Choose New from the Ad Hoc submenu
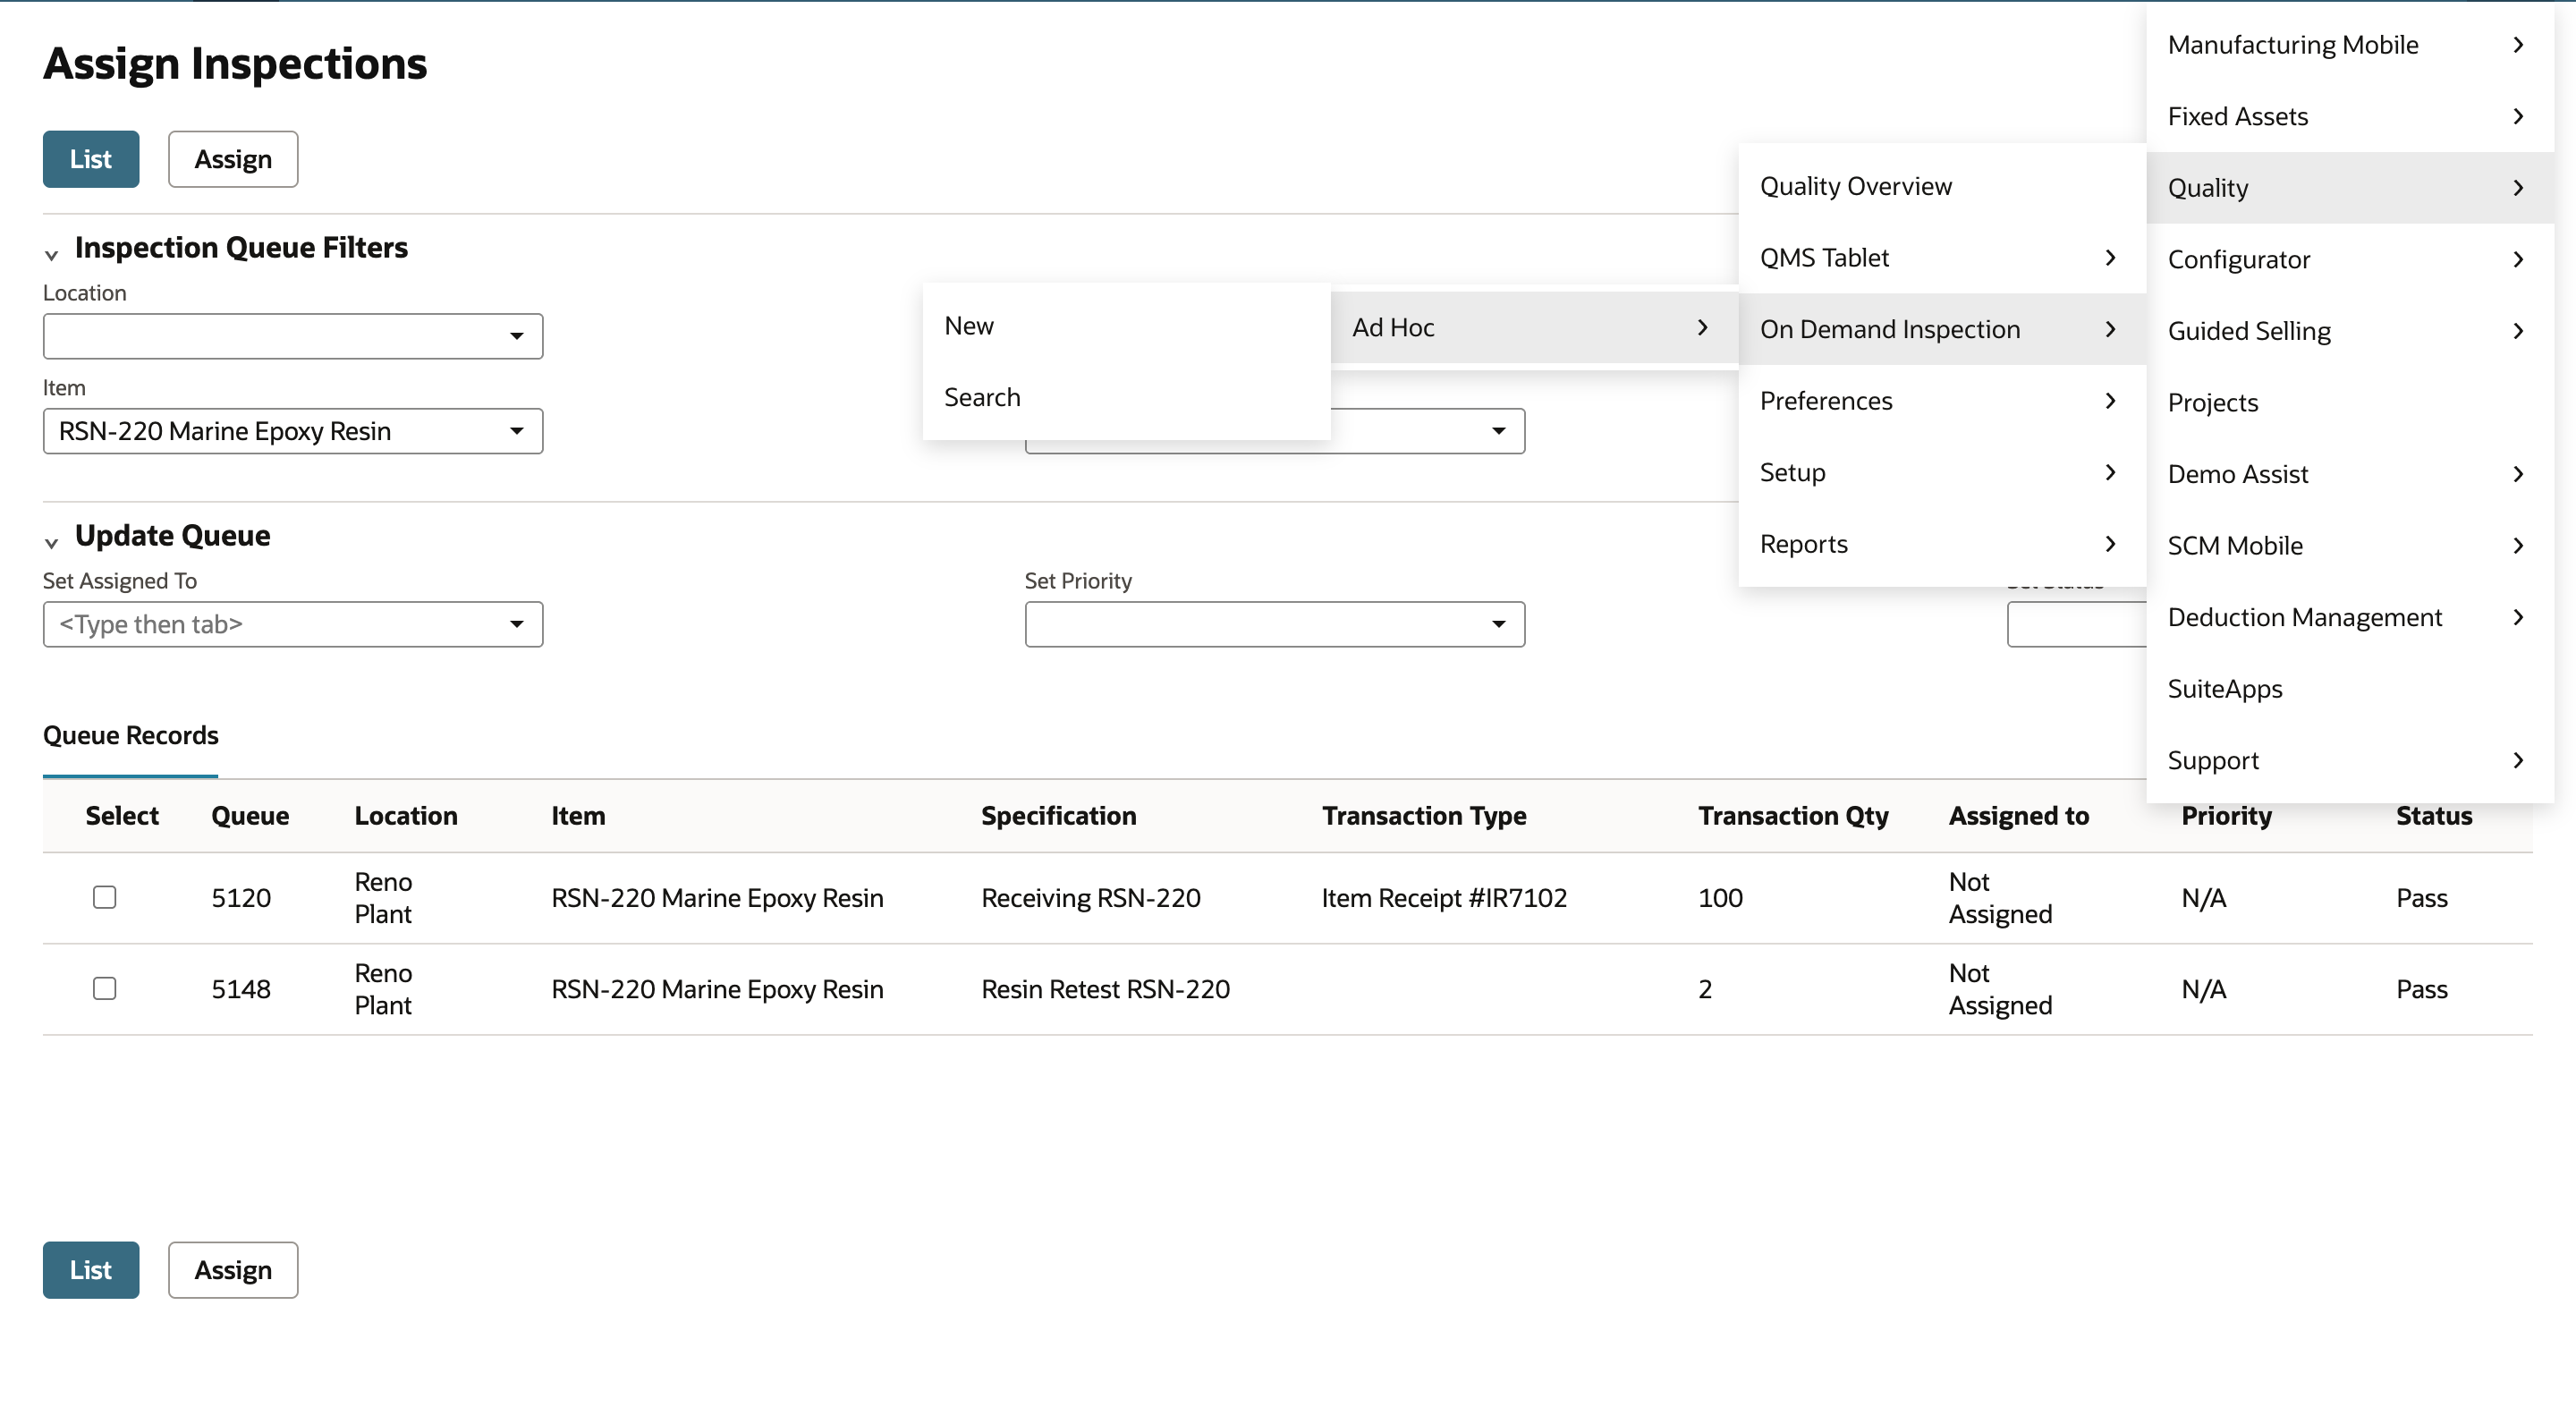 [x=1126, y=326]
